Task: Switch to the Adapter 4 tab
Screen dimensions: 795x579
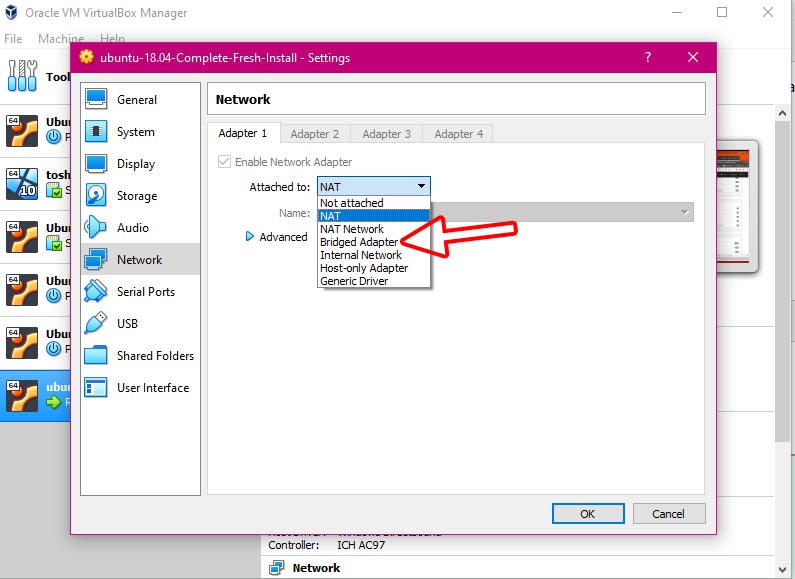Action: (x=458, y=134)
